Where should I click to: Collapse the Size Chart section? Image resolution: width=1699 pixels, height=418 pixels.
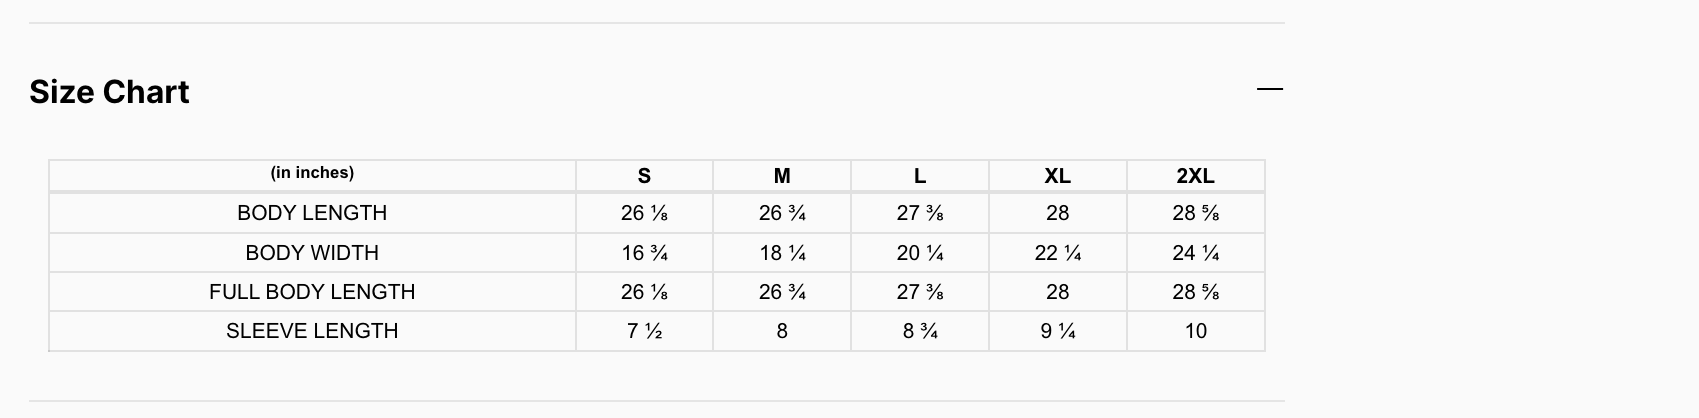(1269, 90)
